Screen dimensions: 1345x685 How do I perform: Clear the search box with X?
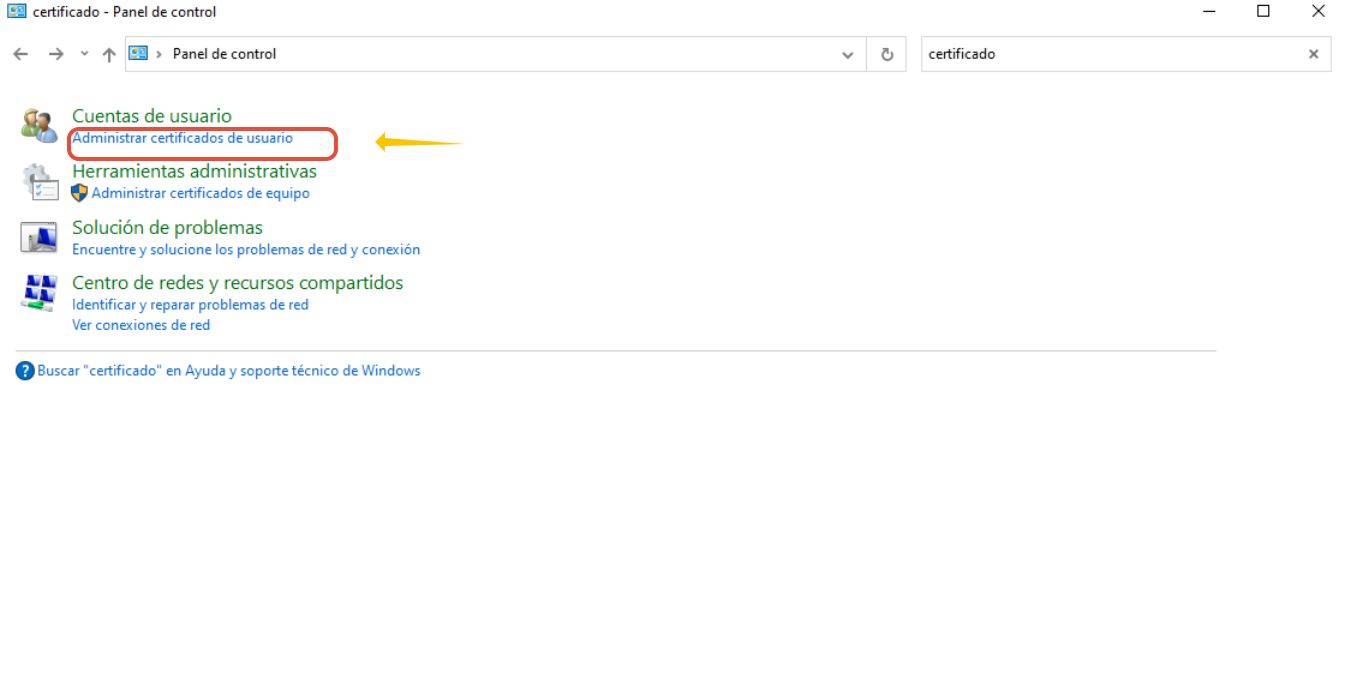(x=1313, y=54)
